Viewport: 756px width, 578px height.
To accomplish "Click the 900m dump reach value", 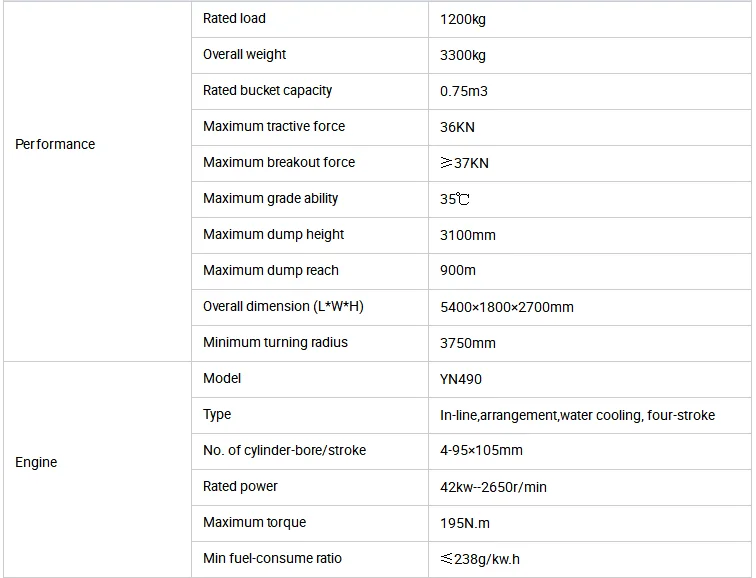I will (458, 271).
